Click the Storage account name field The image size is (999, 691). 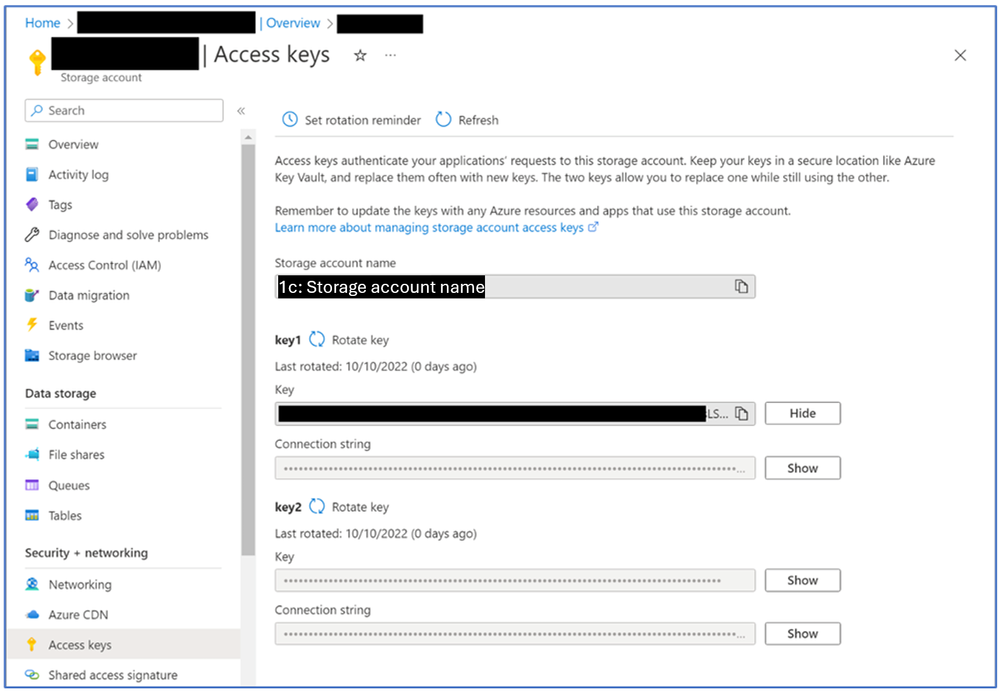[515, 287]
